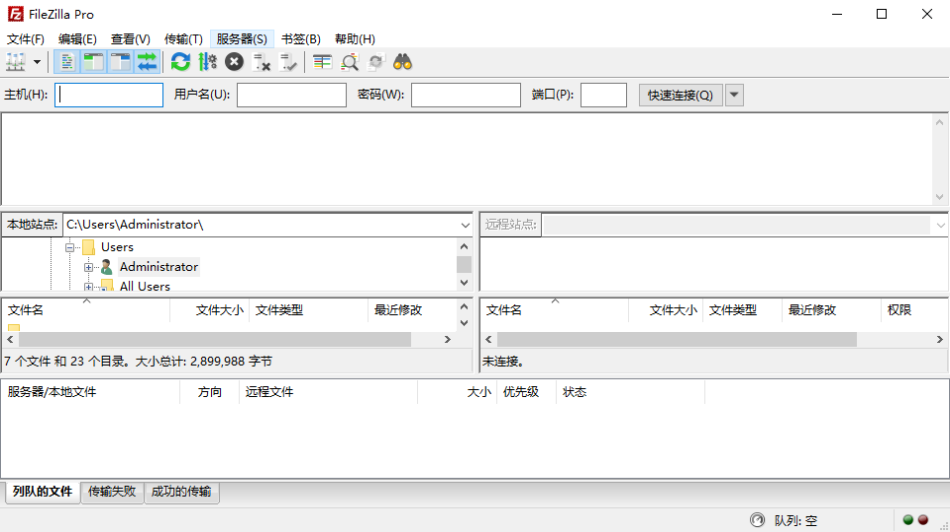Sort local list by 文件大小 column
This screenshot has width=950, height=532.
210,310
